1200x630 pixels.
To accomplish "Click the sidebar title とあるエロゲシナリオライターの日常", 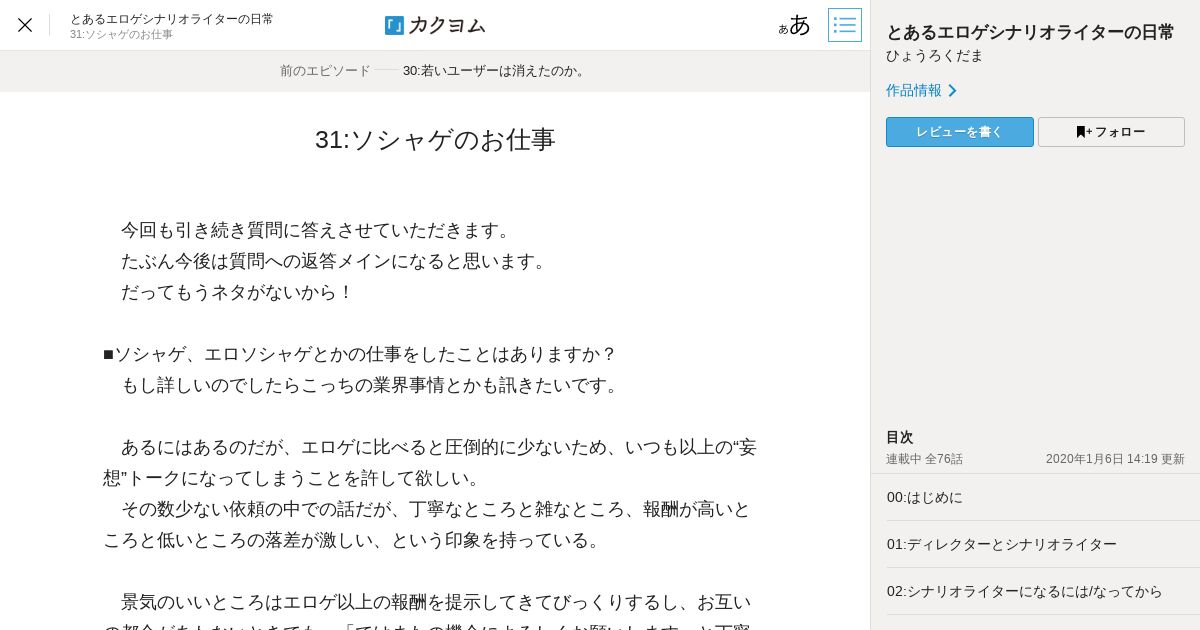I will 1030,32.
